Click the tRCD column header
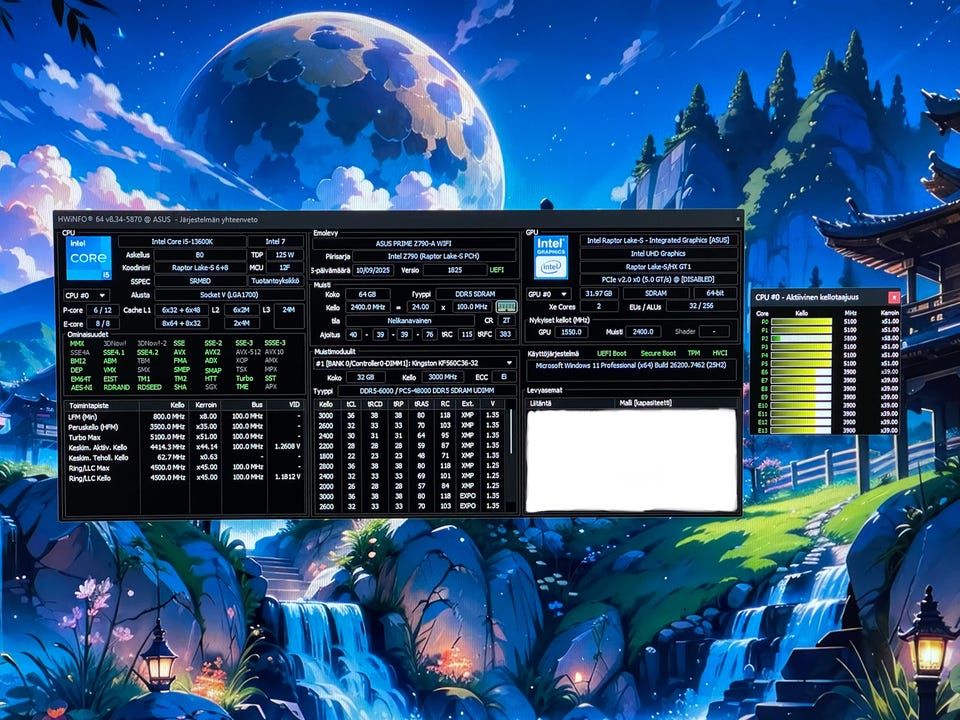The height and width of the screenshot is (720, 960). pyautogui.click(x=374, y=404)
